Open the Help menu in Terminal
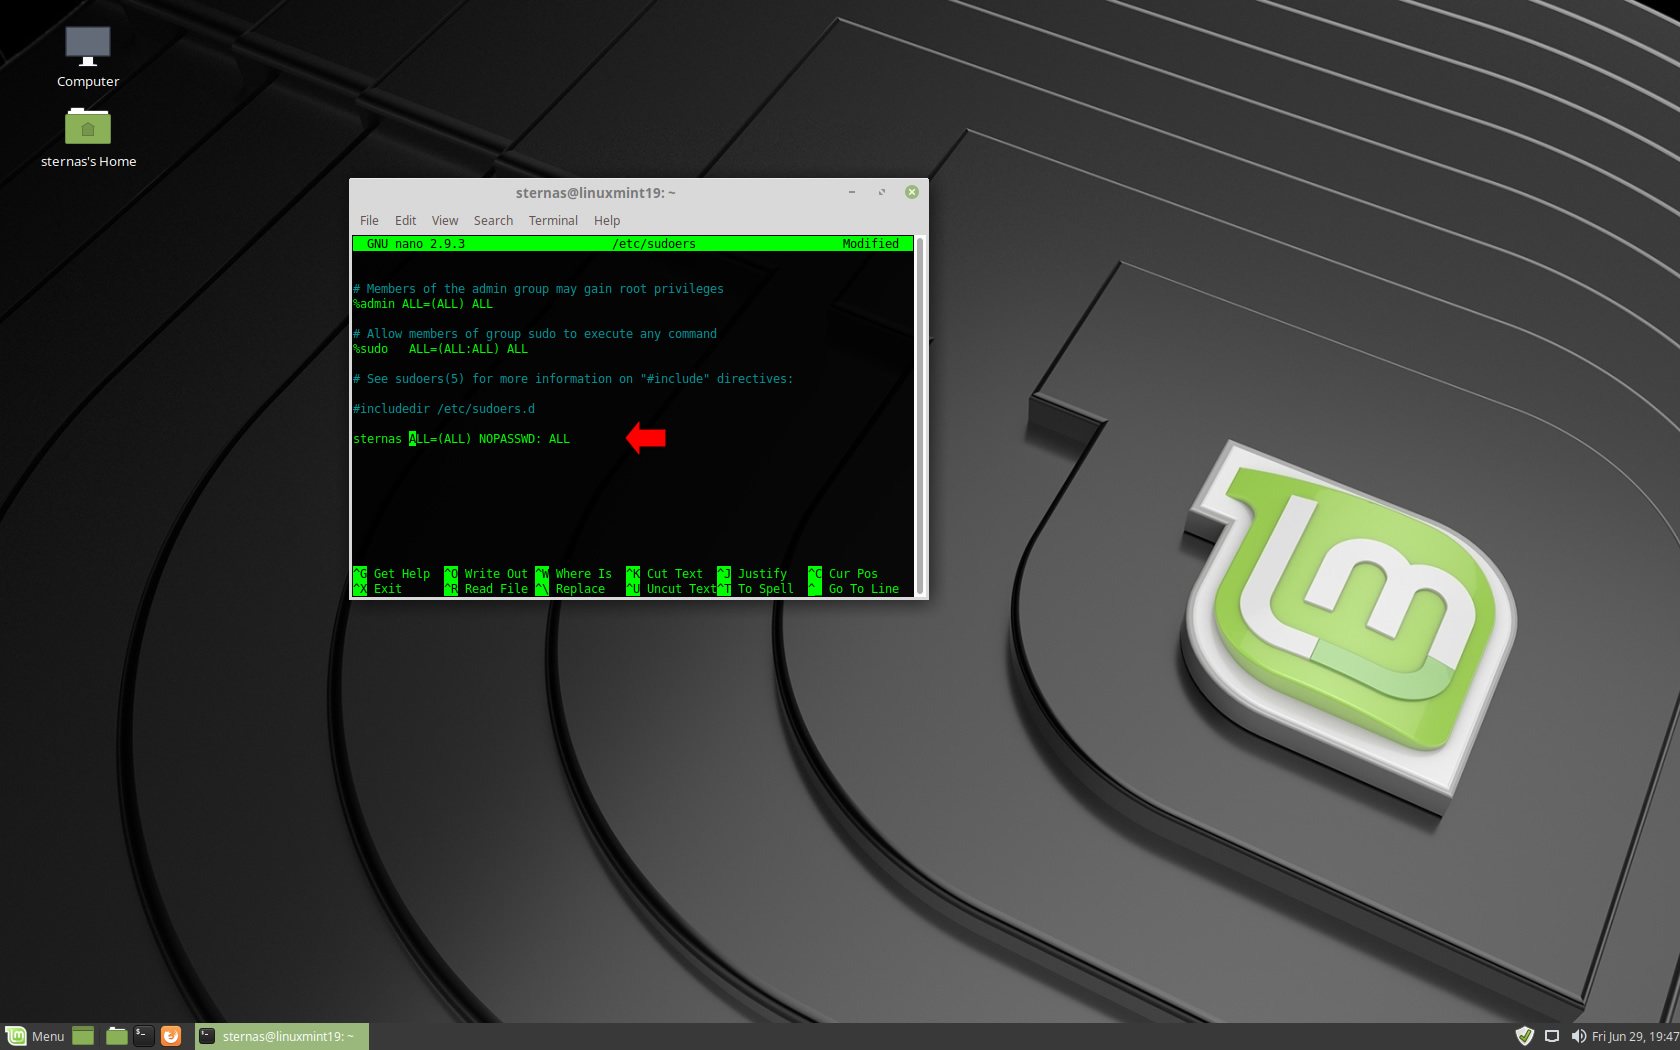Image resolution: width=1680 pixels, height=1050 pixels. 607,220
